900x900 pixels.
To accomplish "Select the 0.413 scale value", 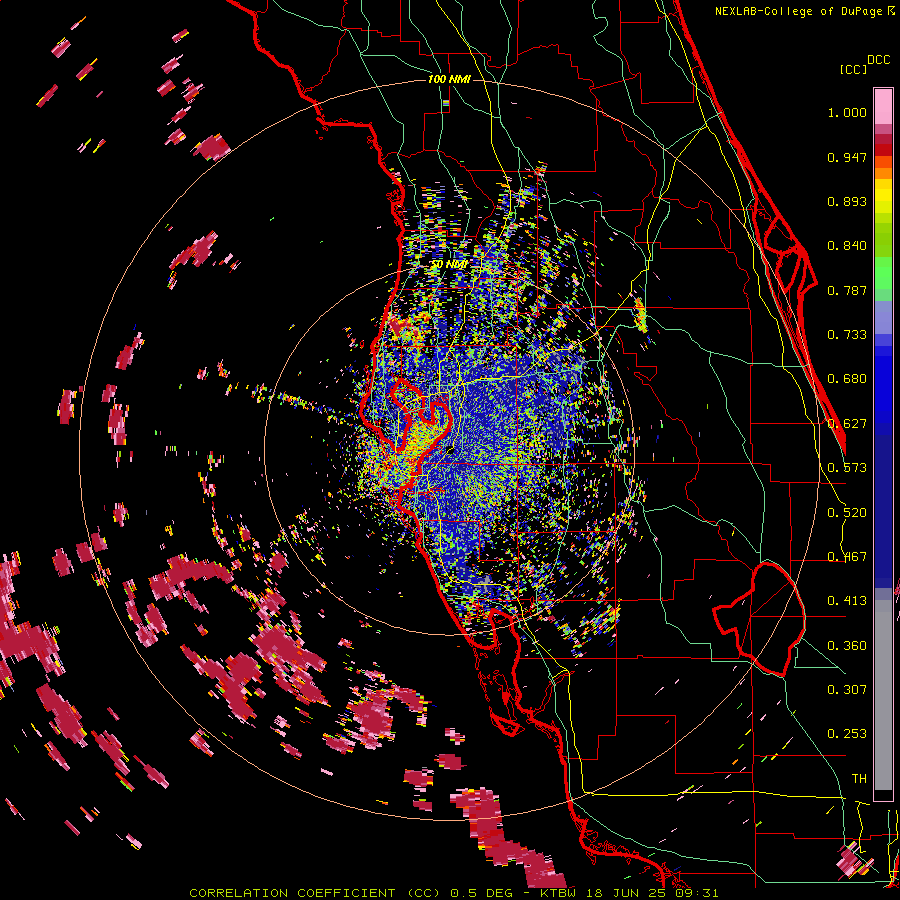I will 847,601.
